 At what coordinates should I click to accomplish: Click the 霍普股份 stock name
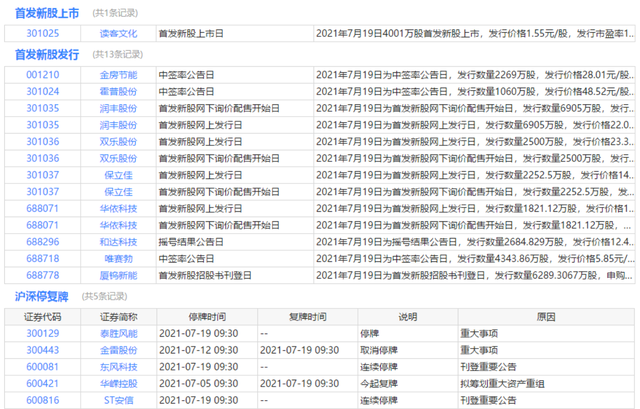pyautogui.click(x=118, y=90)
